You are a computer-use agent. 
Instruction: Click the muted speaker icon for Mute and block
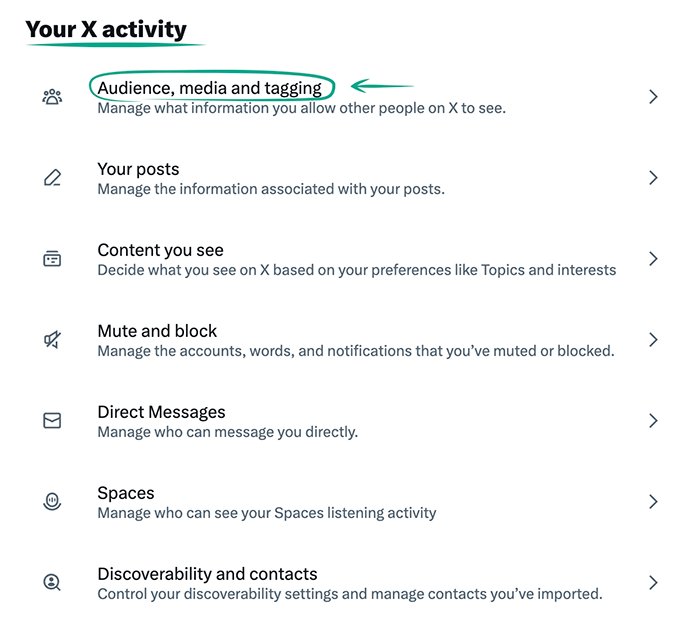click(x=52, y=340)
